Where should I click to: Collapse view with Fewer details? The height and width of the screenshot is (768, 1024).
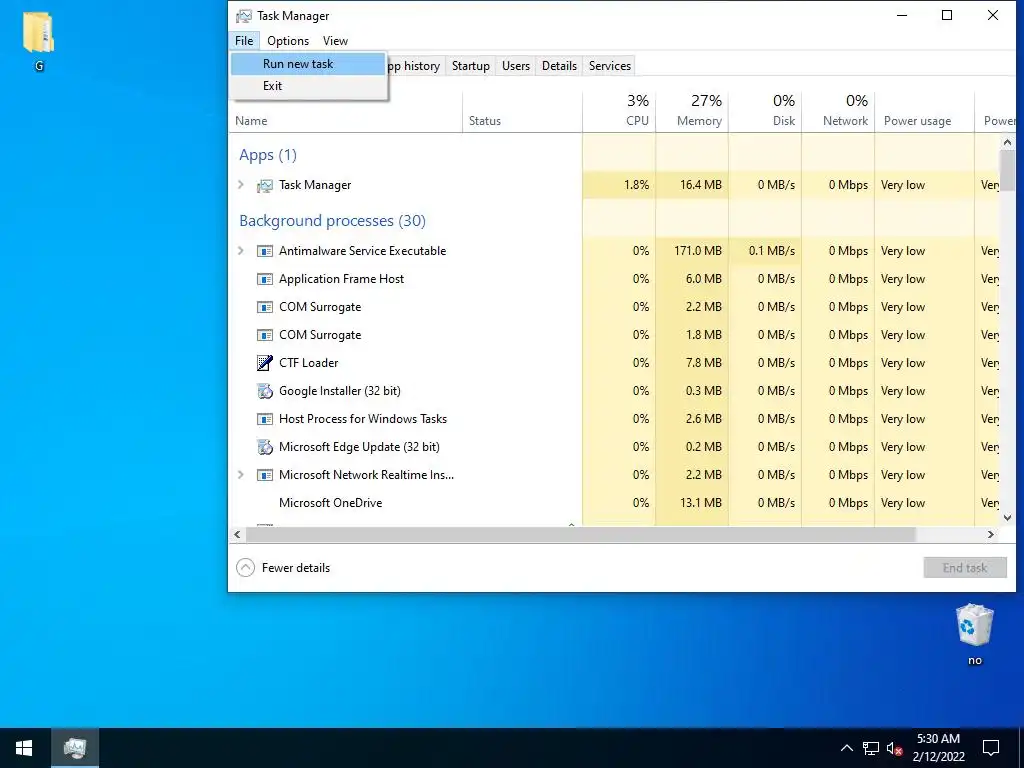(283, 568)
